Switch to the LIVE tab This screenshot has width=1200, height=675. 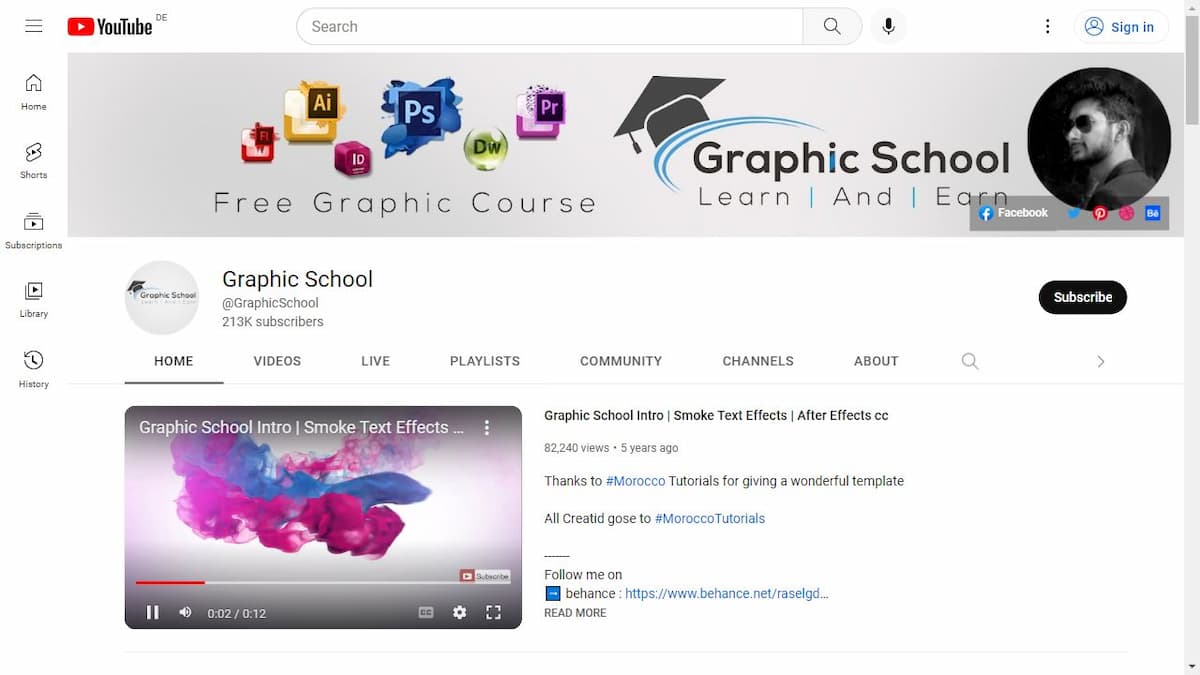point(375,361)
